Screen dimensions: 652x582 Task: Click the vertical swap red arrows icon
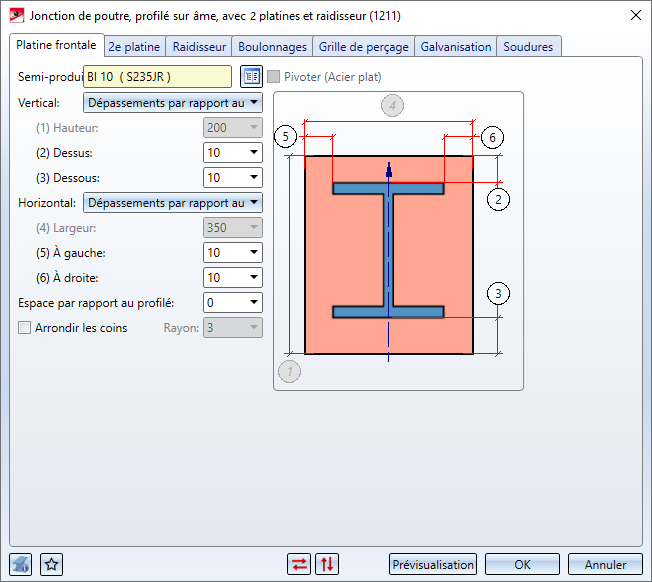pyautogui.click(x=327, y=565)
